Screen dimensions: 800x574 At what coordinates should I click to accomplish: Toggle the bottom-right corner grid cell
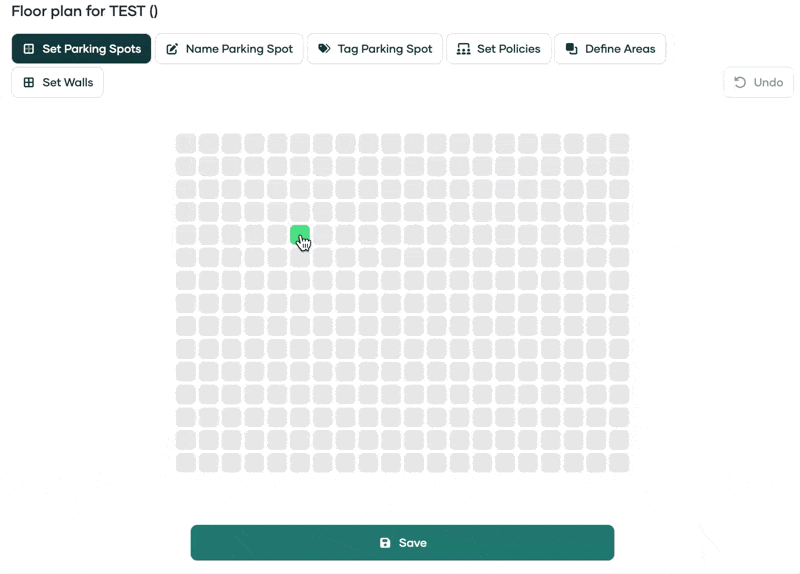click(619, 463)
